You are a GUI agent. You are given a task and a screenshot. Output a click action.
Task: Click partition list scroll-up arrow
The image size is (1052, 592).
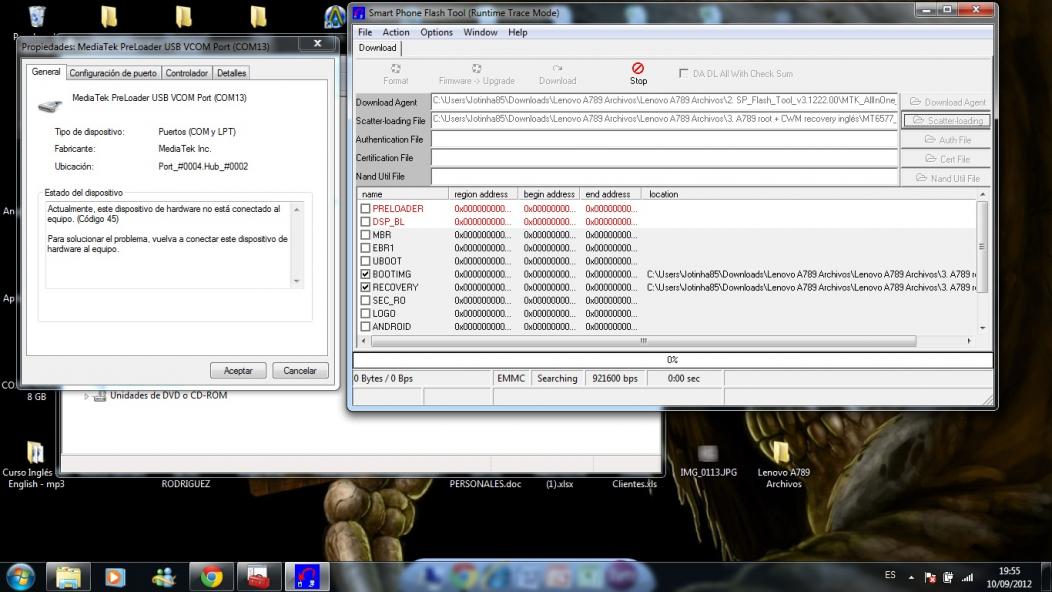point(982,195)
